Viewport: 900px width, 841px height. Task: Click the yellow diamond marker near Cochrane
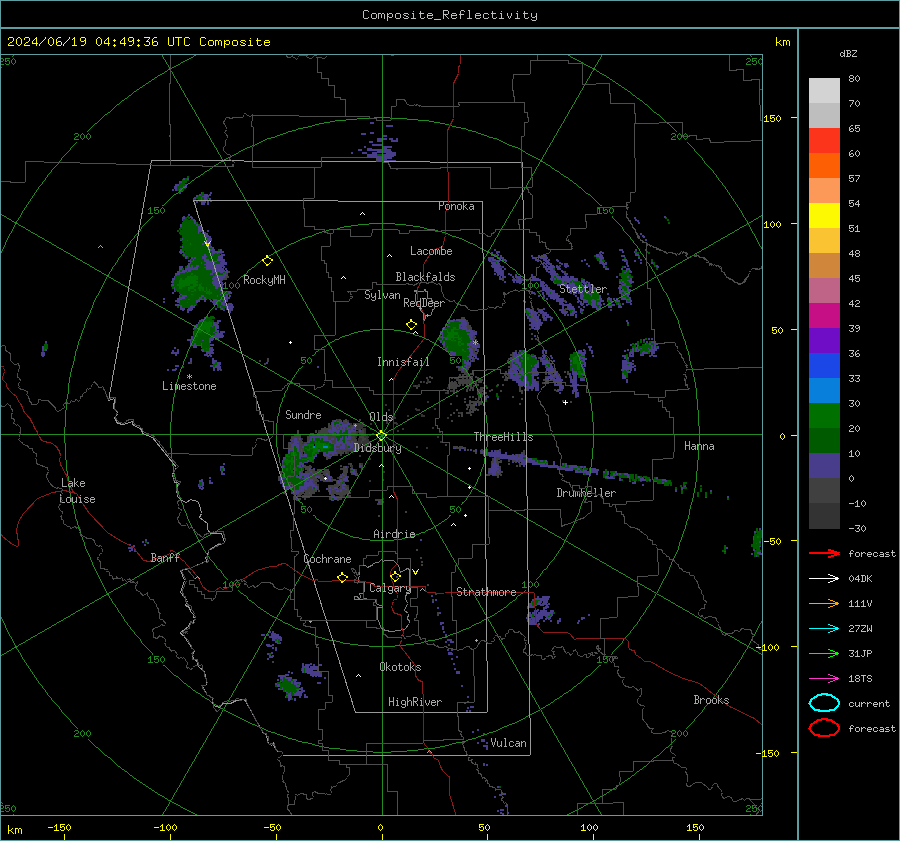tap(342, 577)
